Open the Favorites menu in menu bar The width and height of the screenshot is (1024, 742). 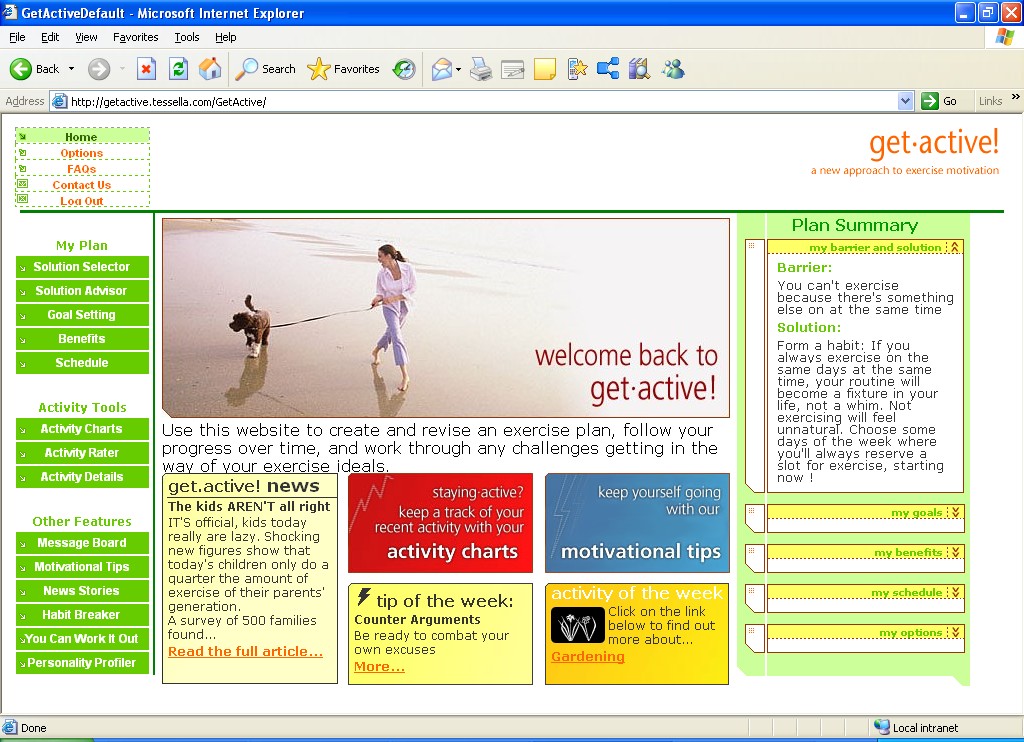pyautogui.click(x=135, y=37)
